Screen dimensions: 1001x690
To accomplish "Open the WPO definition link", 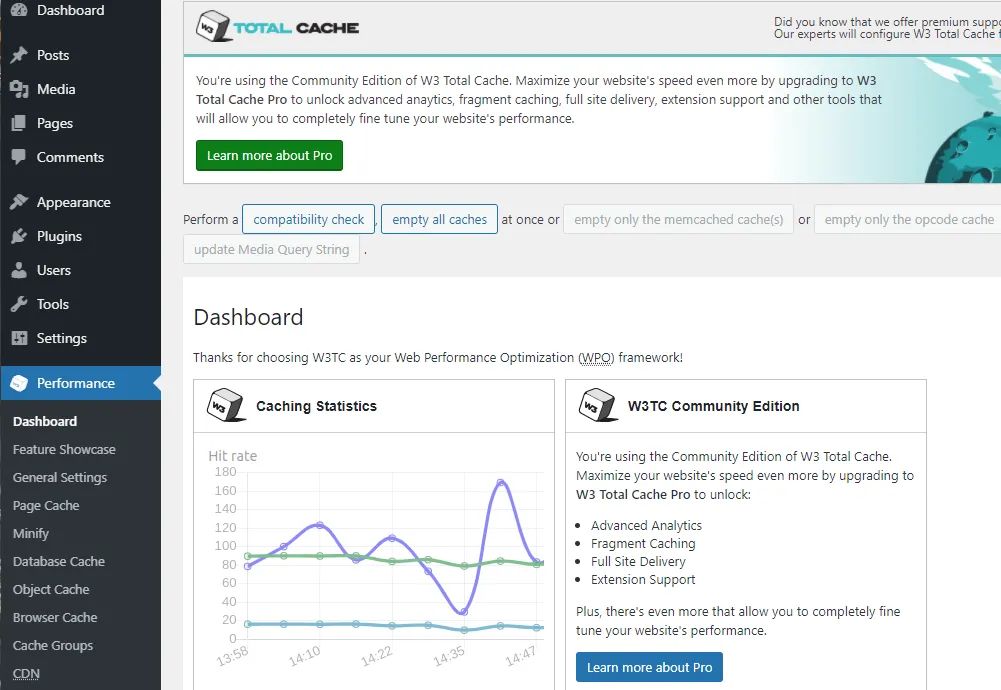I will pyautogui.click(x=596, y=357).
